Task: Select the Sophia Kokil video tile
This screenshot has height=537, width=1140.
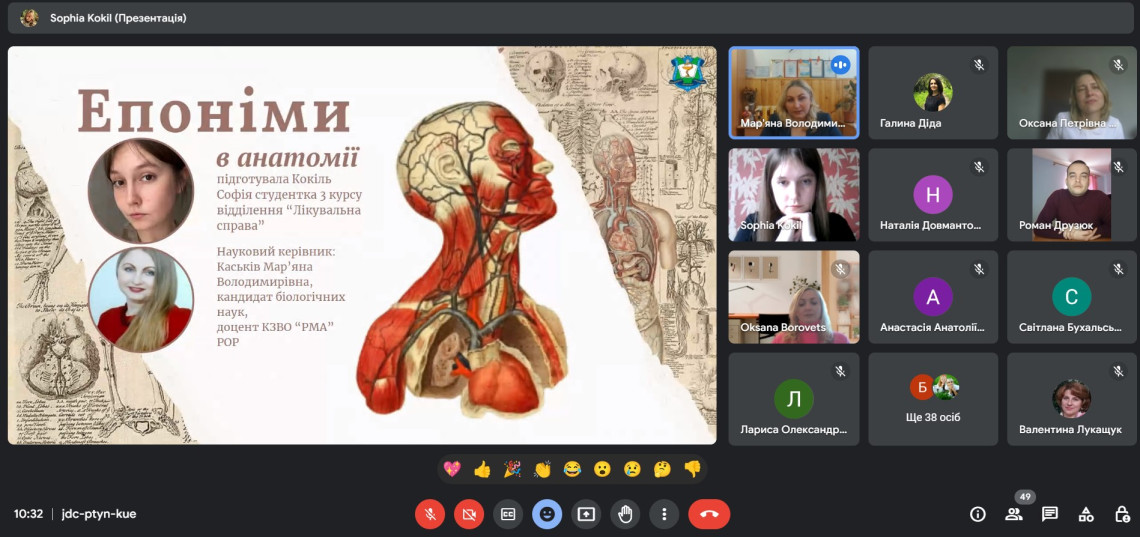Action: 794,195
